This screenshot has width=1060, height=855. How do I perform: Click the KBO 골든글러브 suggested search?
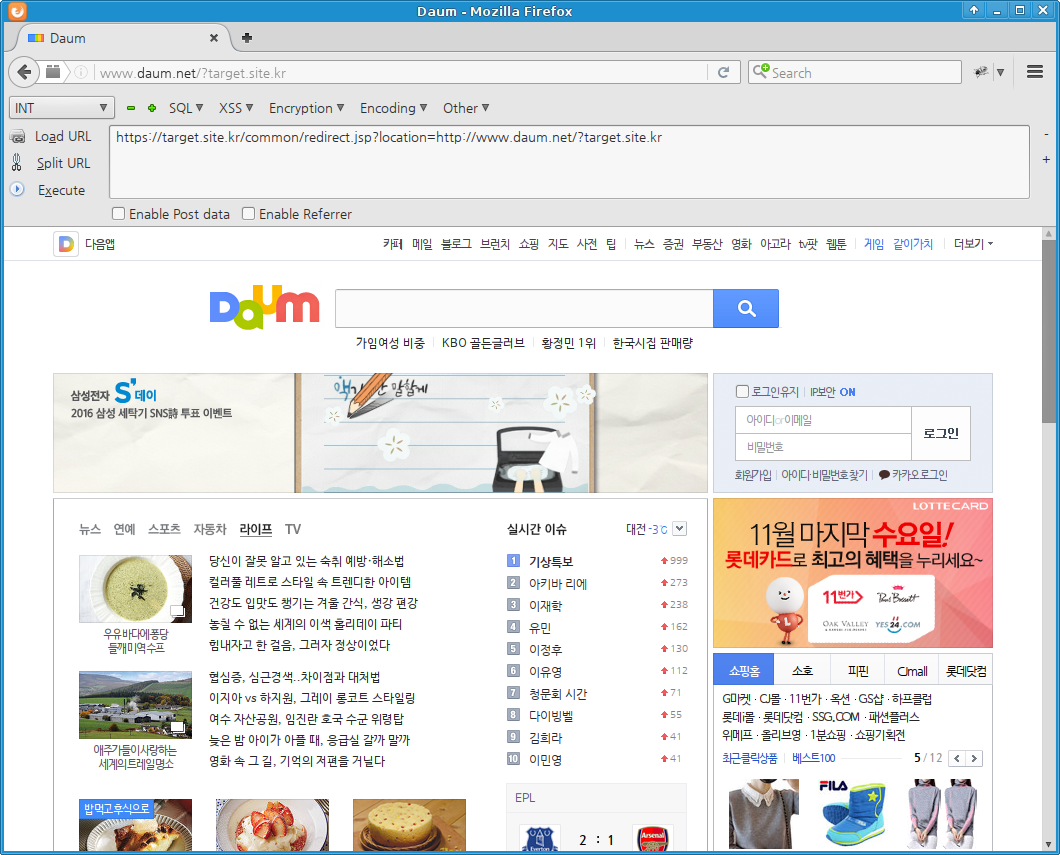click(x=483, y=343)
